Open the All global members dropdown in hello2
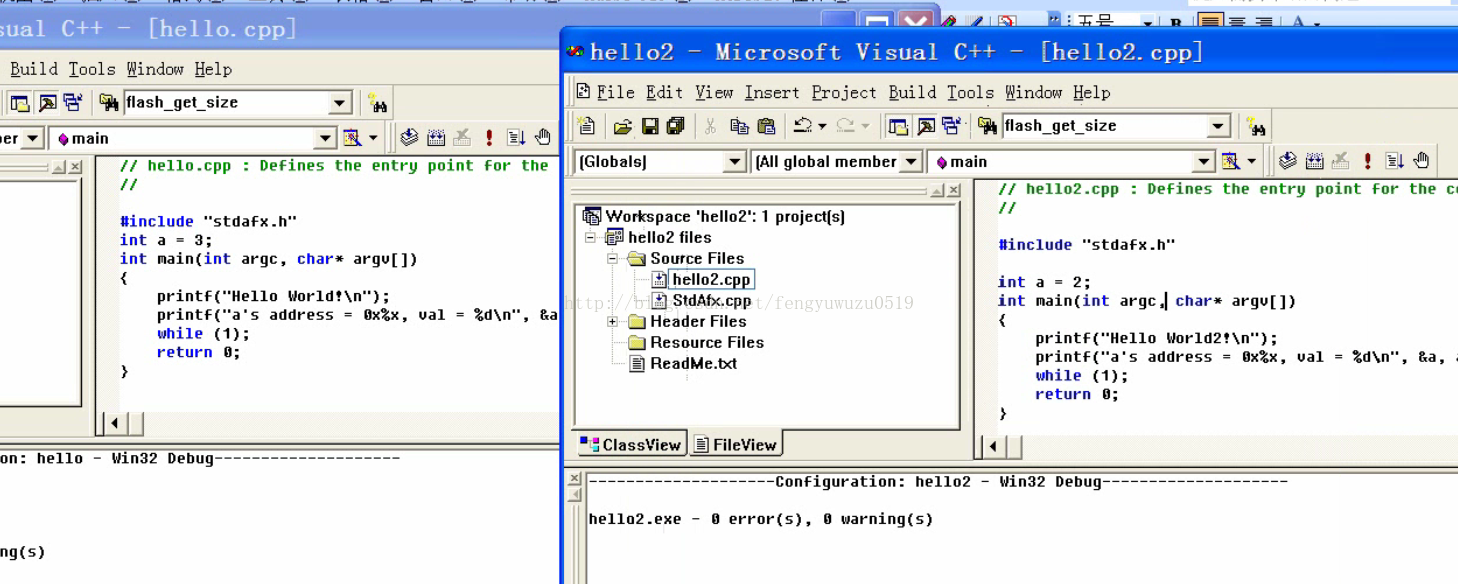The width and height of the screenshot is (1458, 584). coord(910,161)
